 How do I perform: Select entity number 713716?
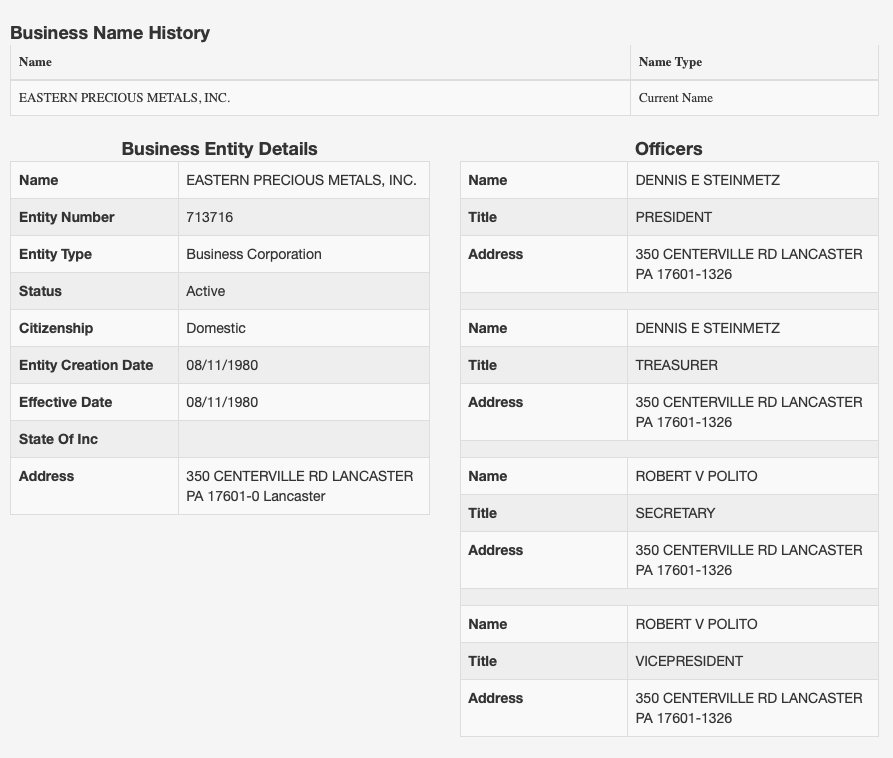(210, 217)
